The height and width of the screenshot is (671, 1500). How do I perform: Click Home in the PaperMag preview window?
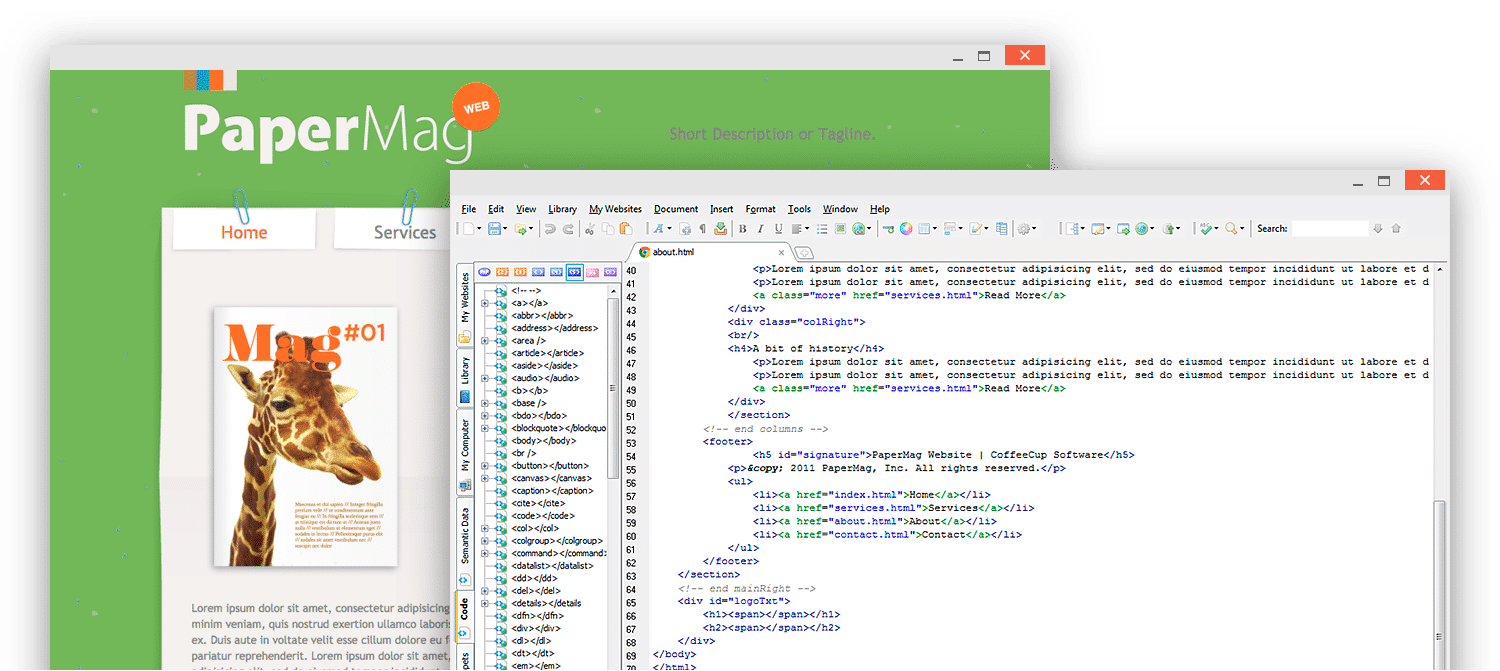click(x=244, y=232)
